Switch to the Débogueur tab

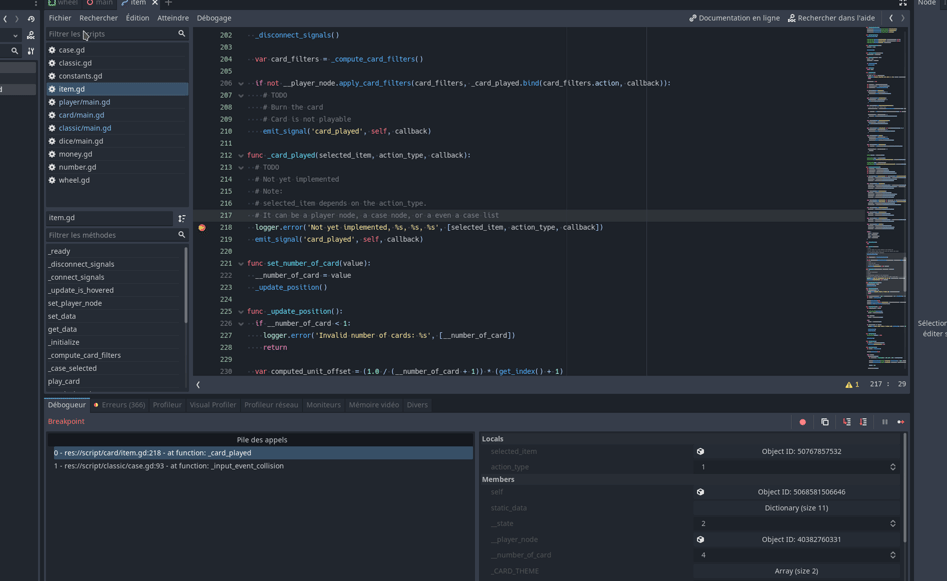coord(66,405)
